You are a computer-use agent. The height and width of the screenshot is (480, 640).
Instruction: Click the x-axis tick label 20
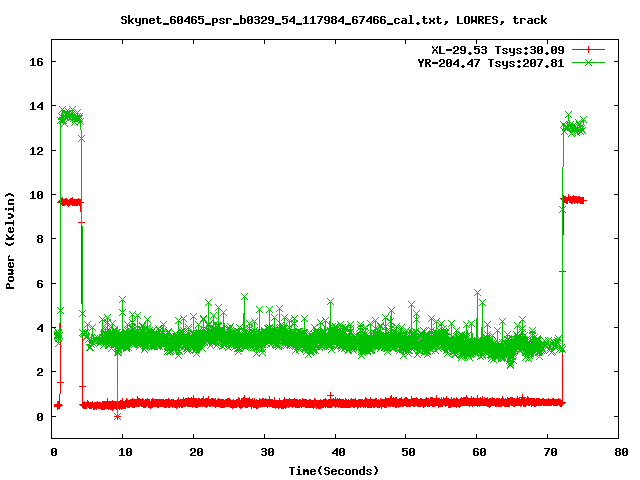click(x=196, y=452)
